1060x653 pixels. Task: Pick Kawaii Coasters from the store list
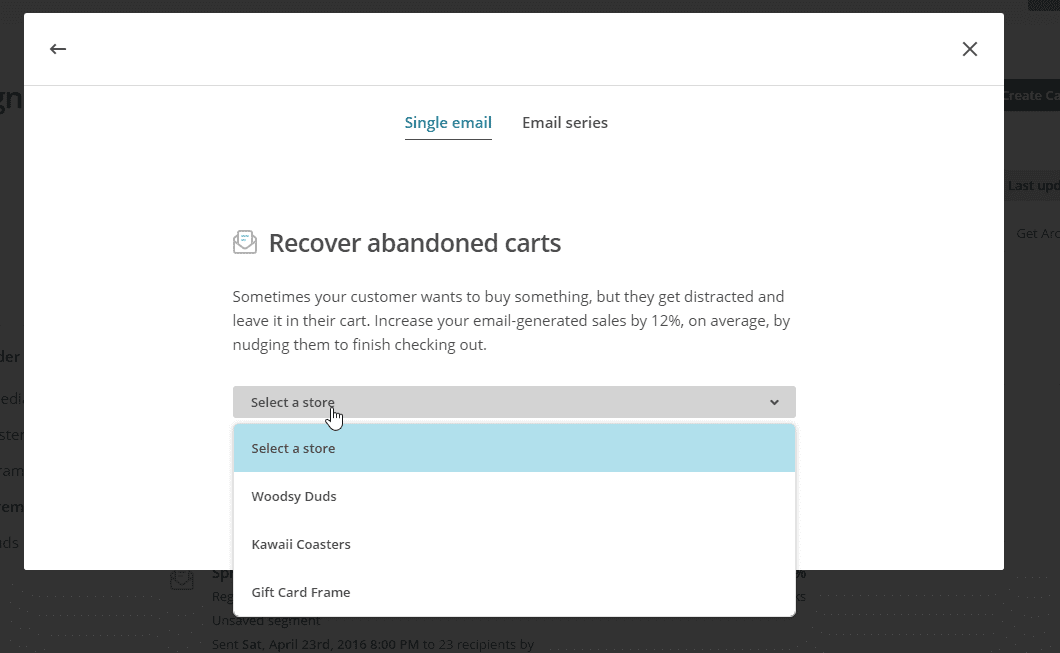coord(514,544)
